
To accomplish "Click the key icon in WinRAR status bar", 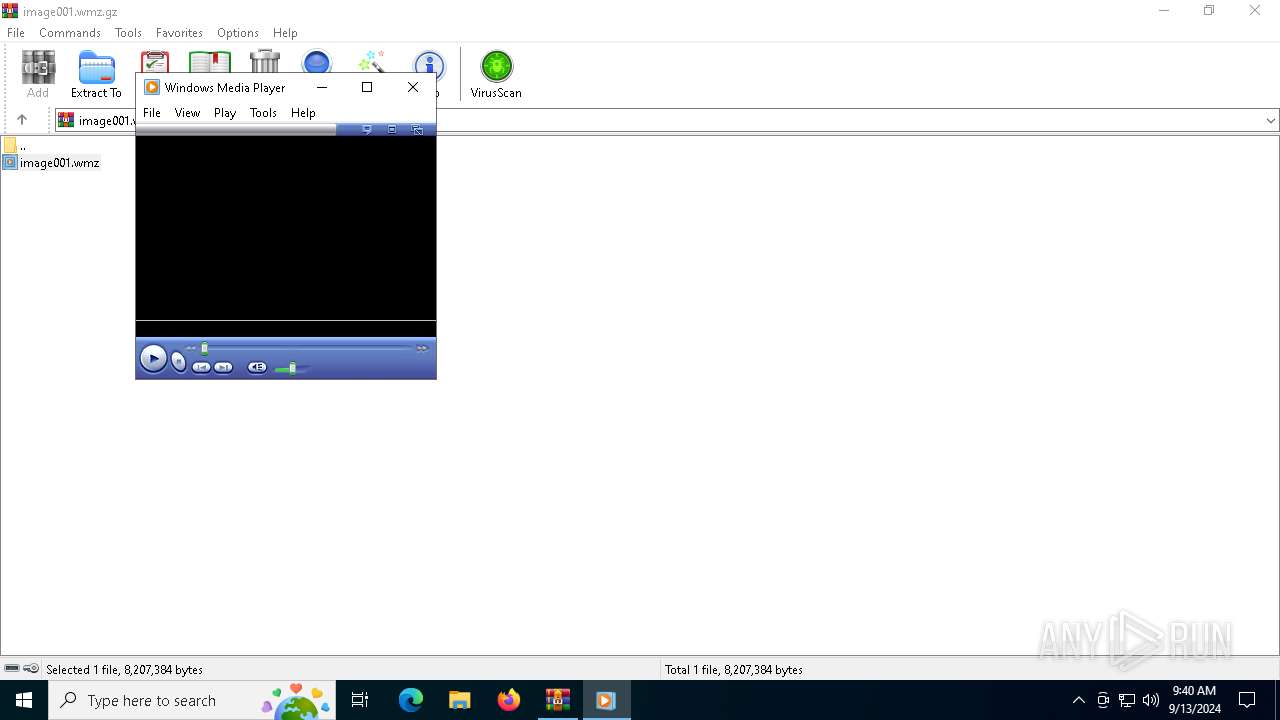I will (x=31, y=669).
